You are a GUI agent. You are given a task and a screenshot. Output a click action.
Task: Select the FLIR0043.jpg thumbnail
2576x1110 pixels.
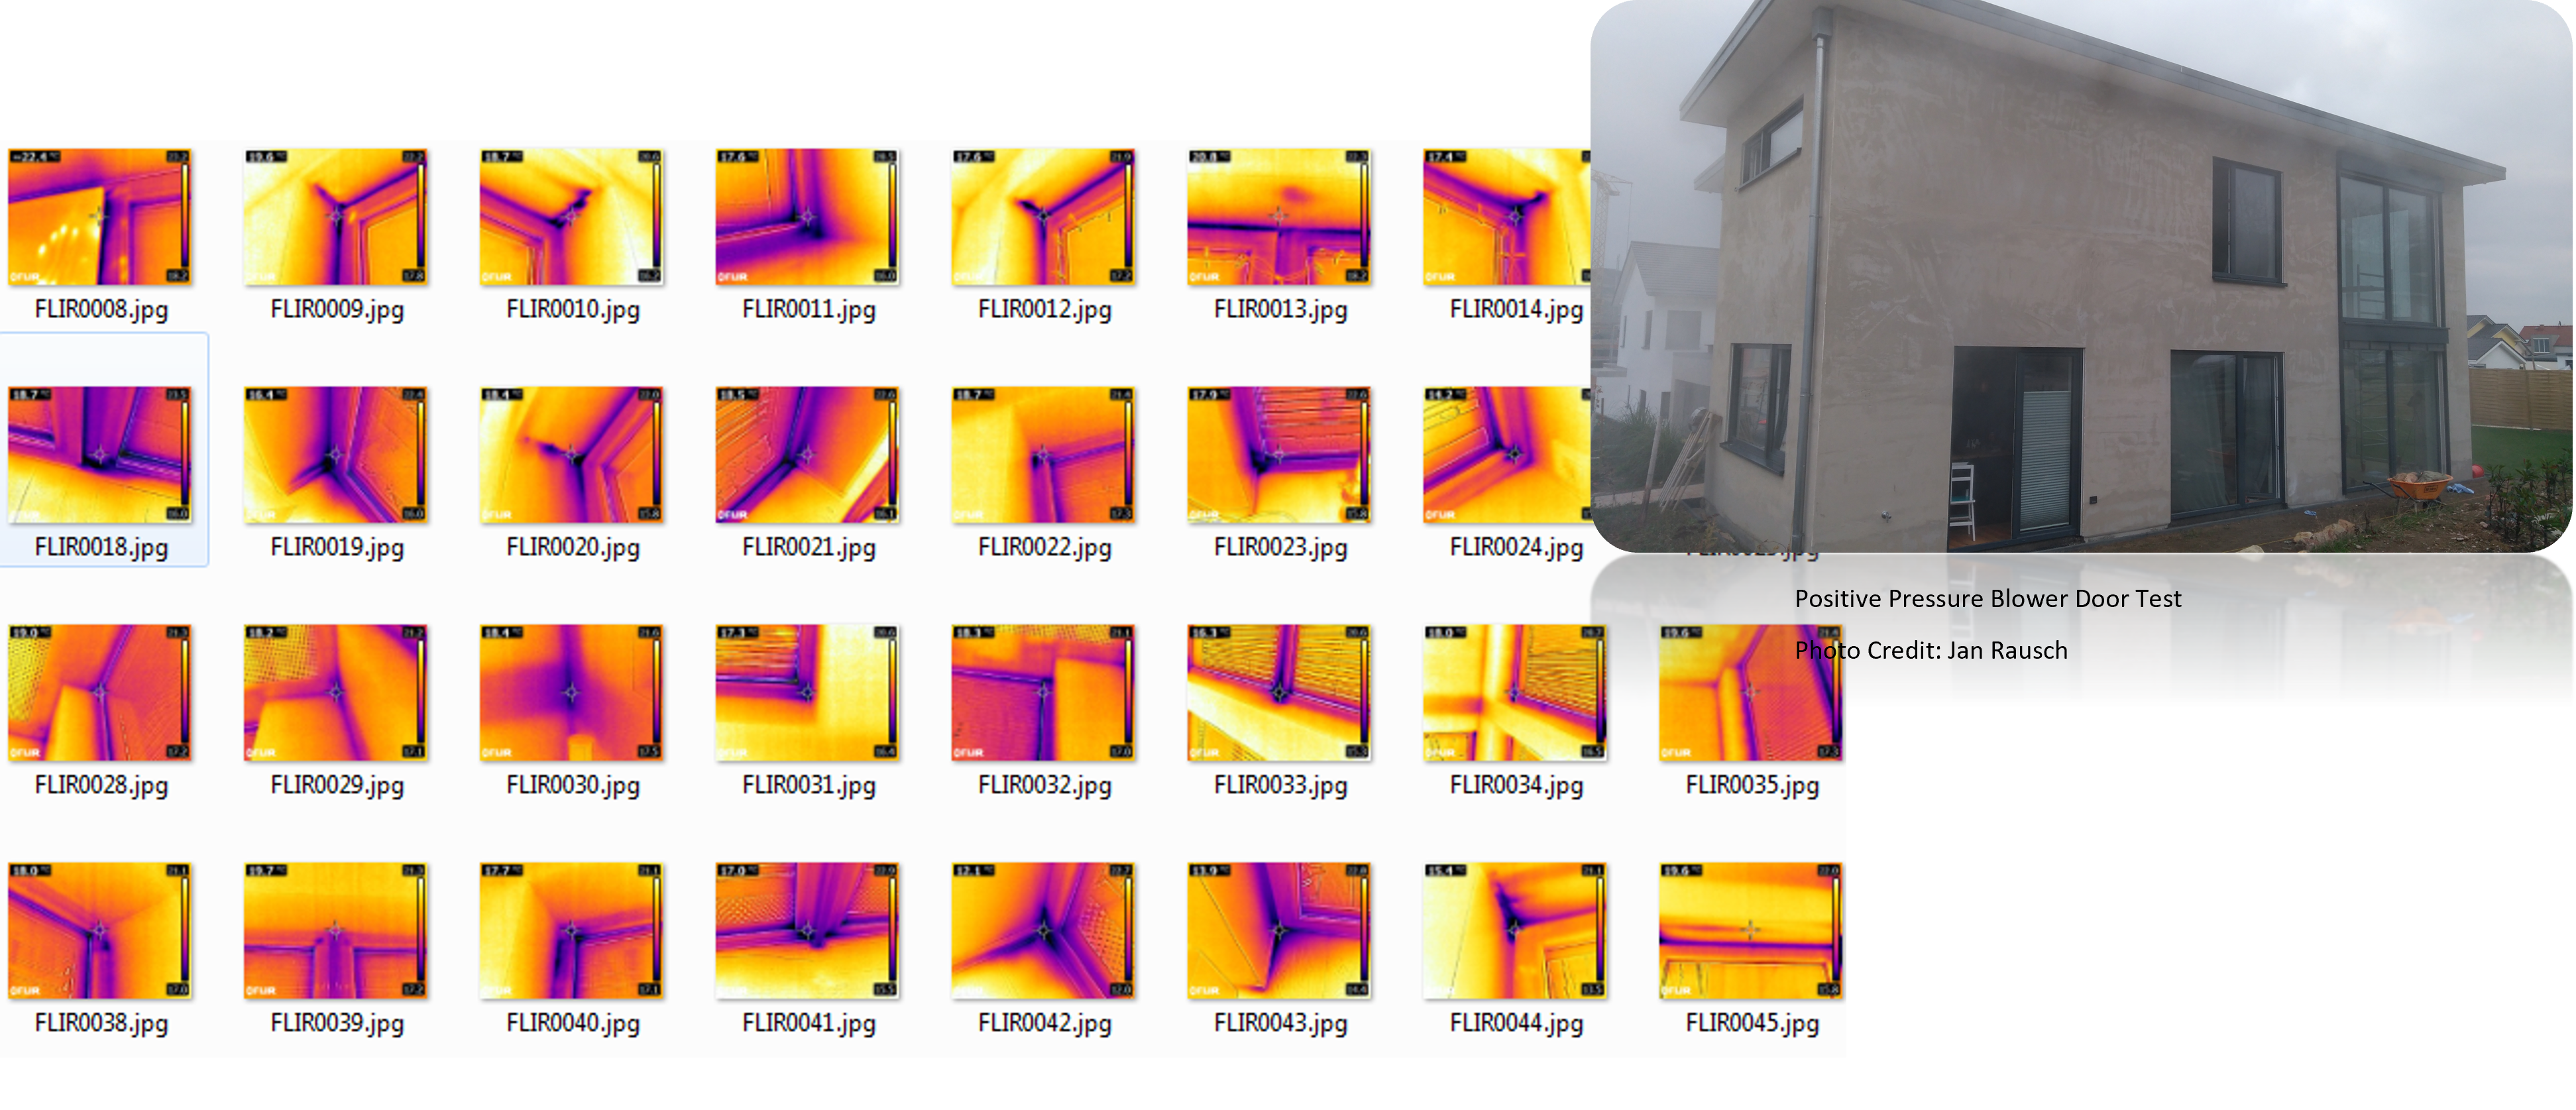click(1280, 931)
